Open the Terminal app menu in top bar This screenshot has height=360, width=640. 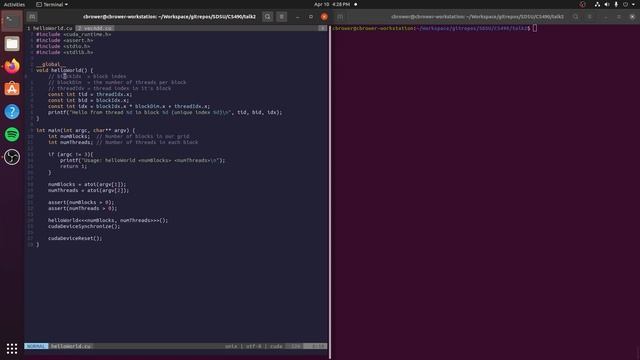52,4
